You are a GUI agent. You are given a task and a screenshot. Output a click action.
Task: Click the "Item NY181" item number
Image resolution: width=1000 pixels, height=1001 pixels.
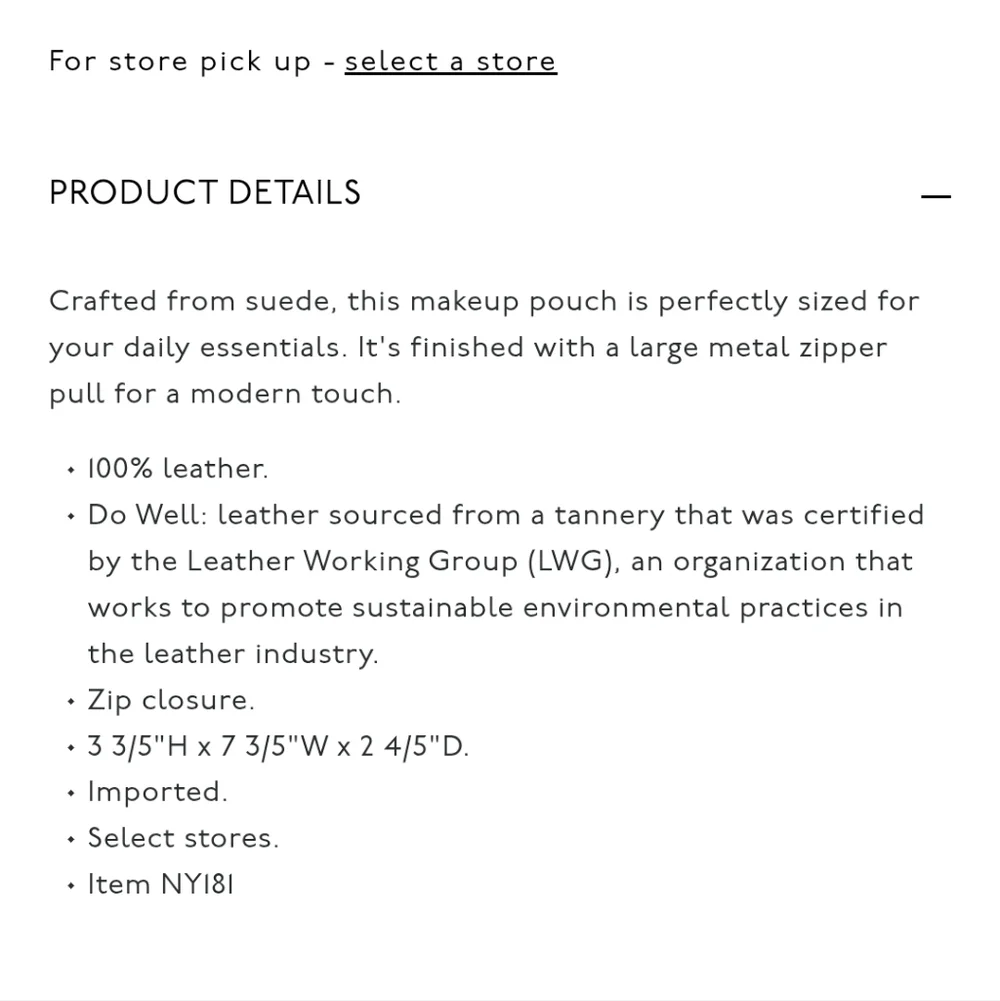161,884
